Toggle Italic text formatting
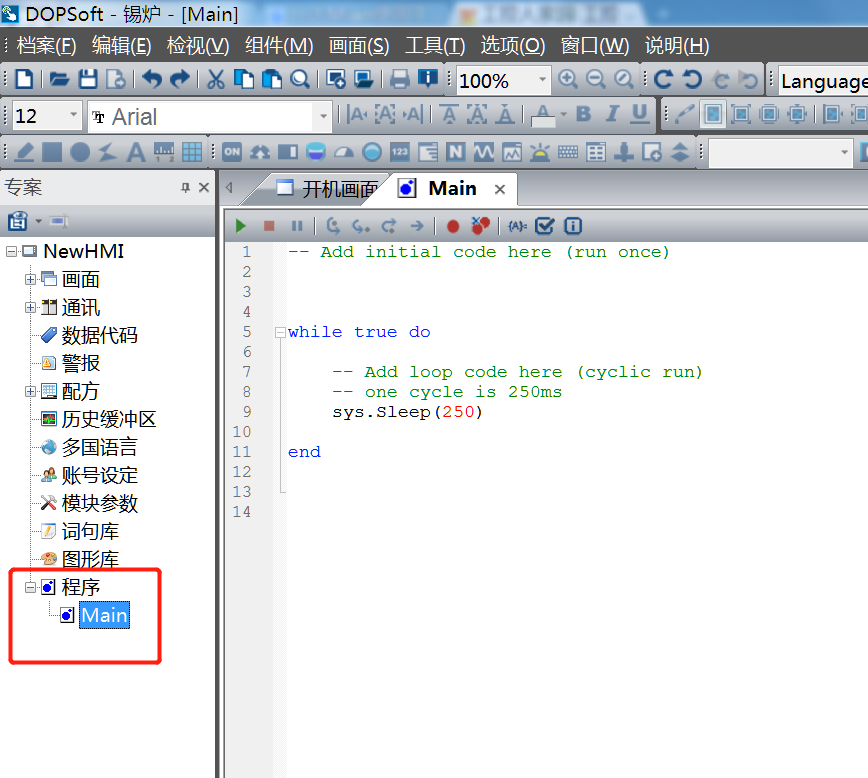Viewport: 868px width, 778px height. (612, 115)
